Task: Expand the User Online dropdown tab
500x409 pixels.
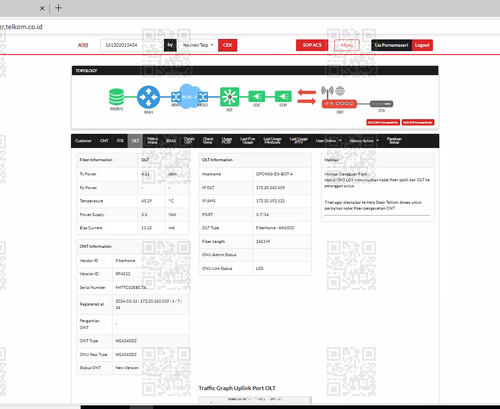Action: [x=328, y=141]
